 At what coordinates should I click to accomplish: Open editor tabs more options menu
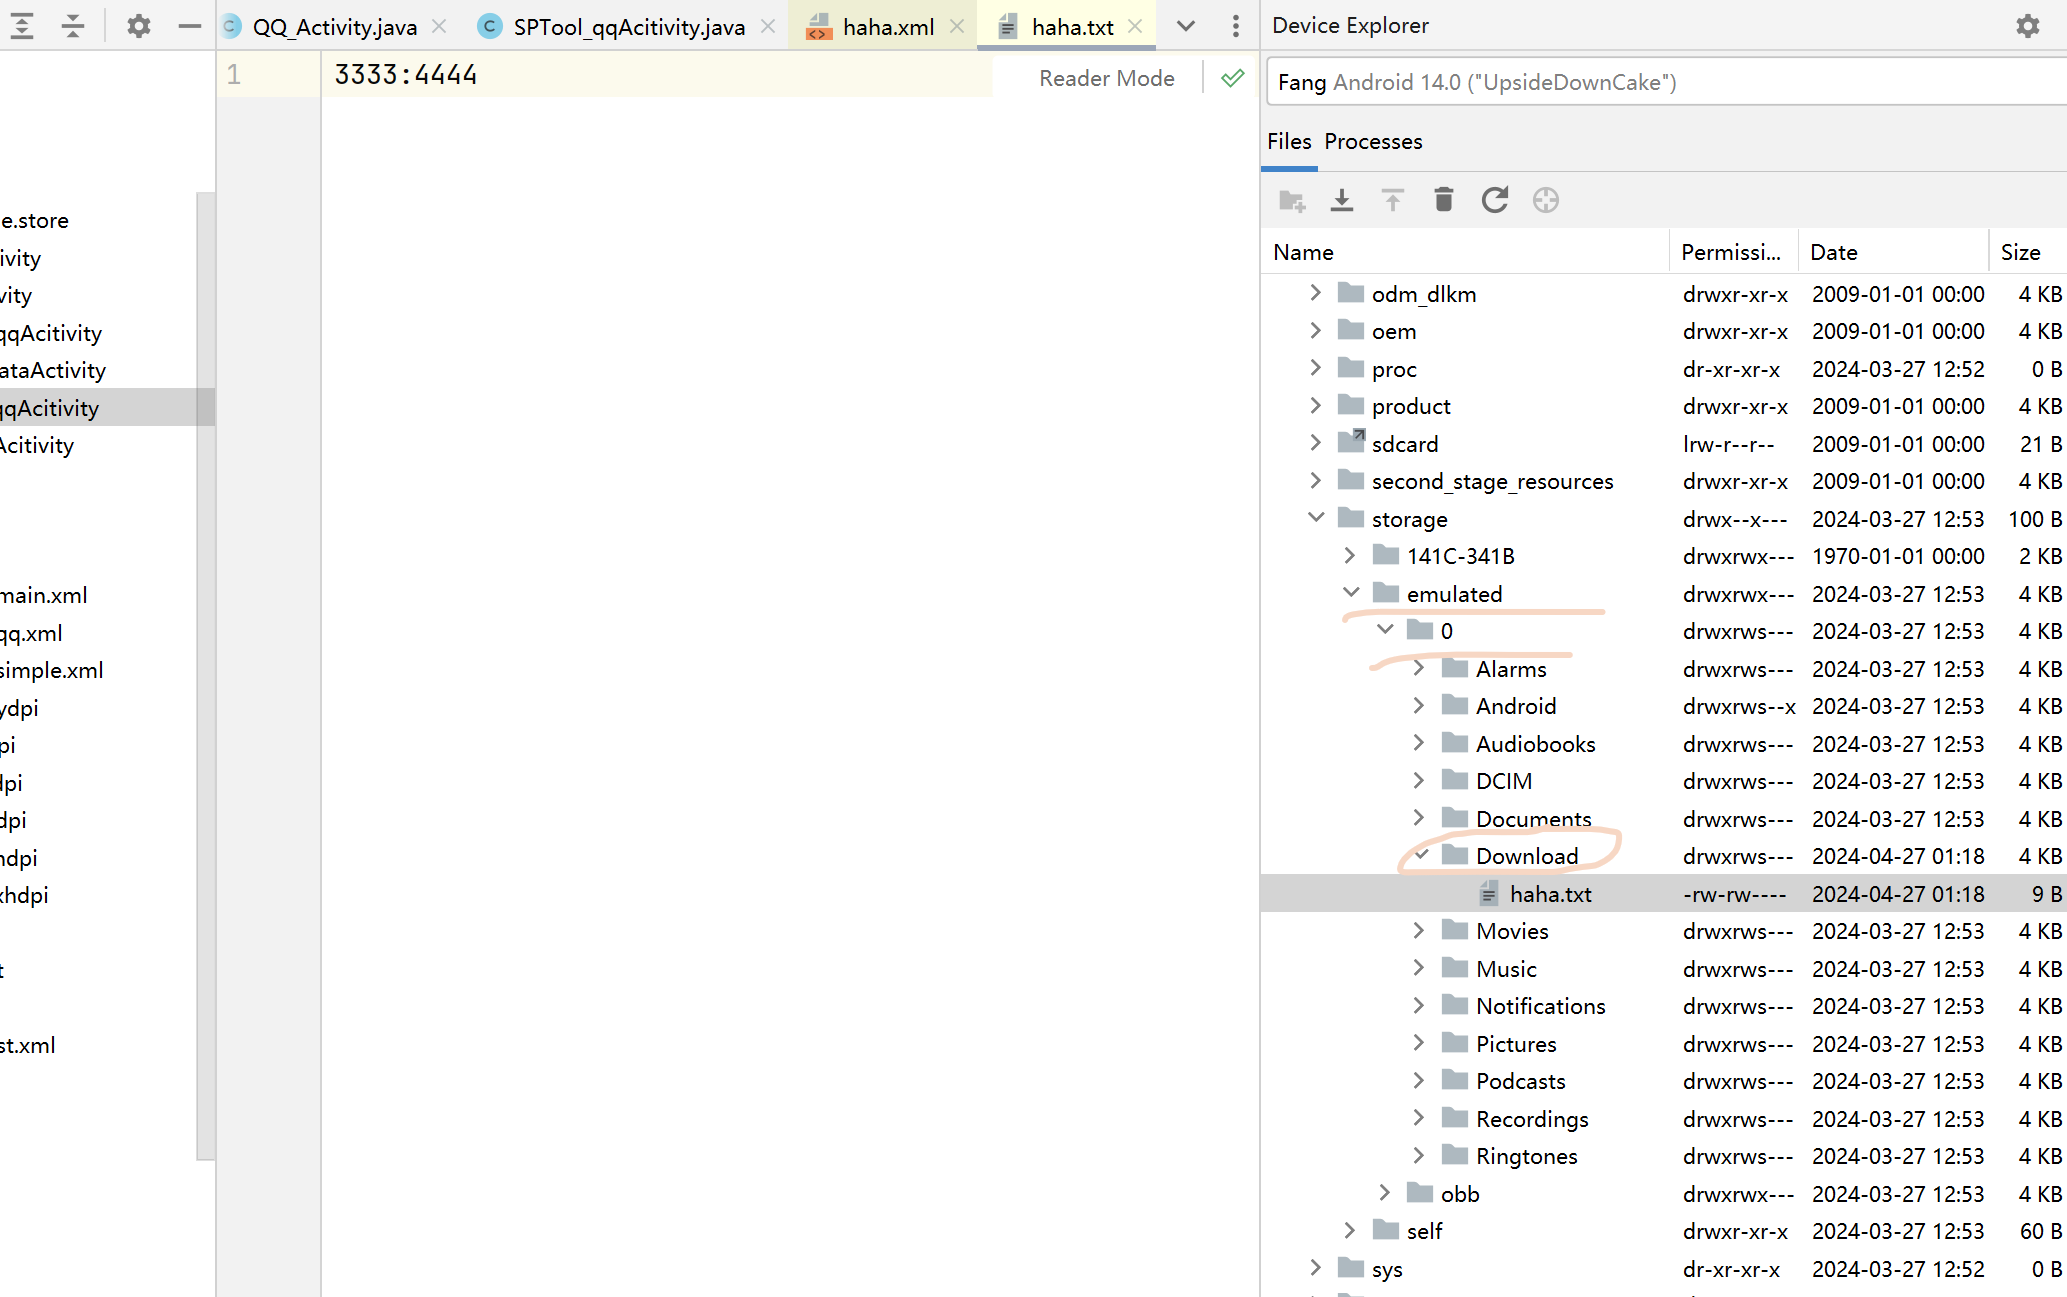(x=1236, y=26)
